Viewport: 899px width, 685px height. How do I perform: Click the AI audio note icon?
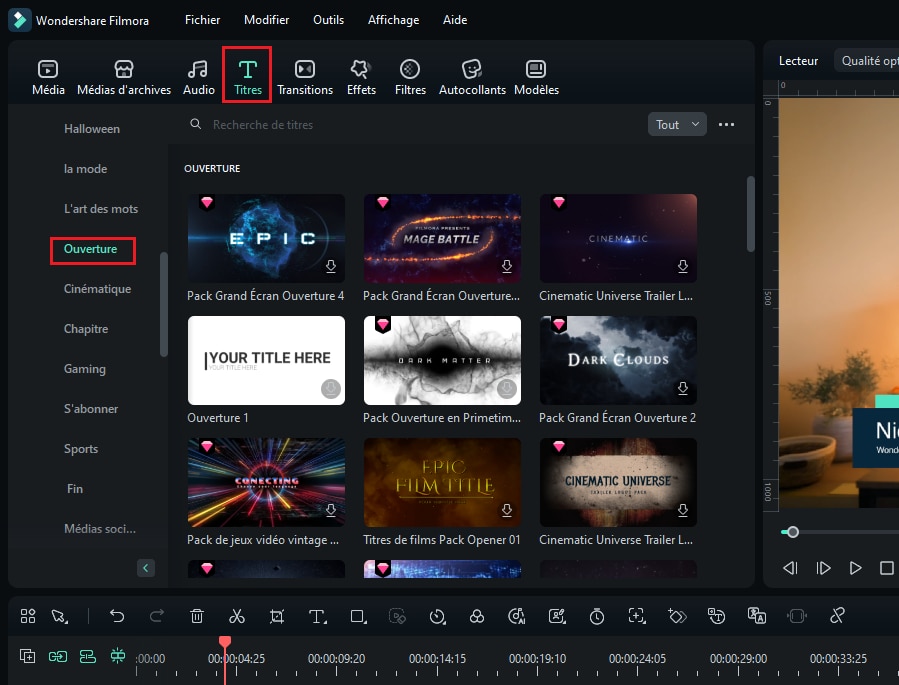(x=517, y=616)
